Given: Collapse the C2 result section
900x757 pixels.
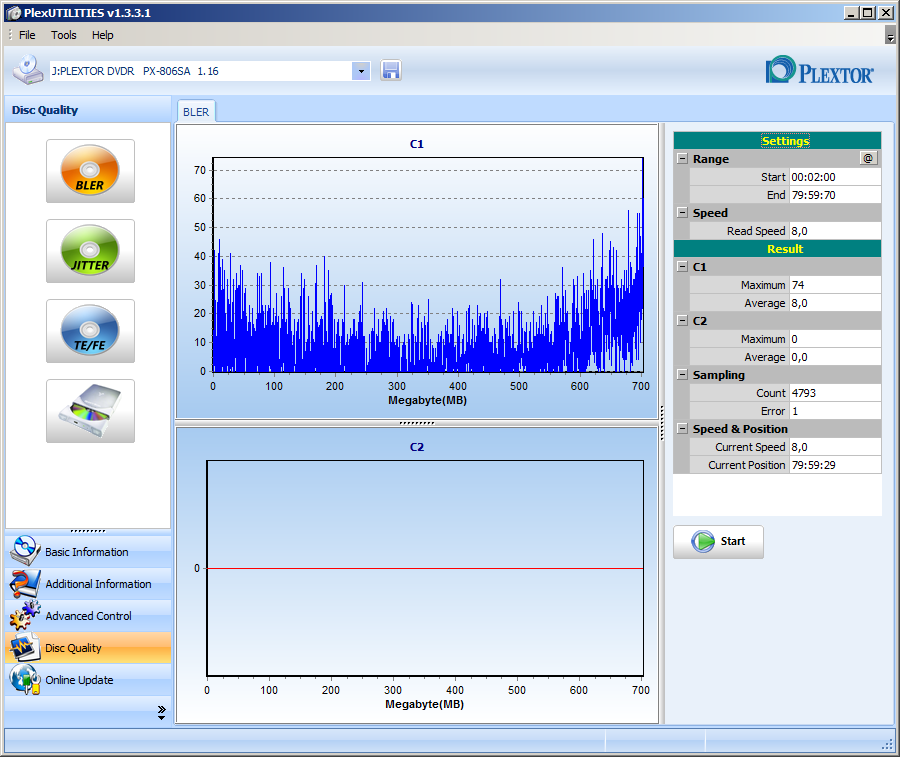Looking at the screenshot, I should [682, 320].
